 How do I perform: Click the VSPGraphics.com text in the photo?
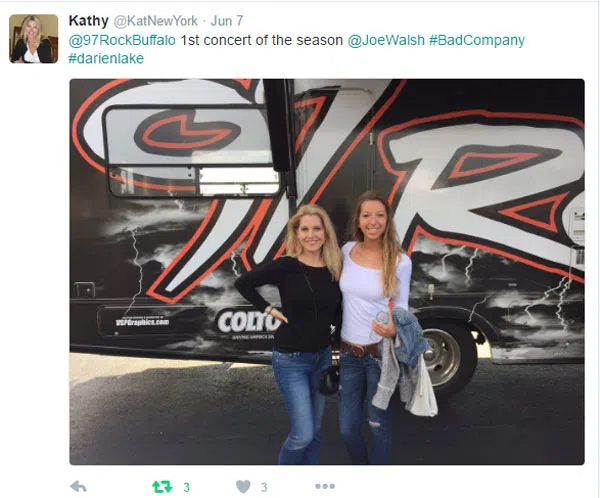tap(142, 322)
